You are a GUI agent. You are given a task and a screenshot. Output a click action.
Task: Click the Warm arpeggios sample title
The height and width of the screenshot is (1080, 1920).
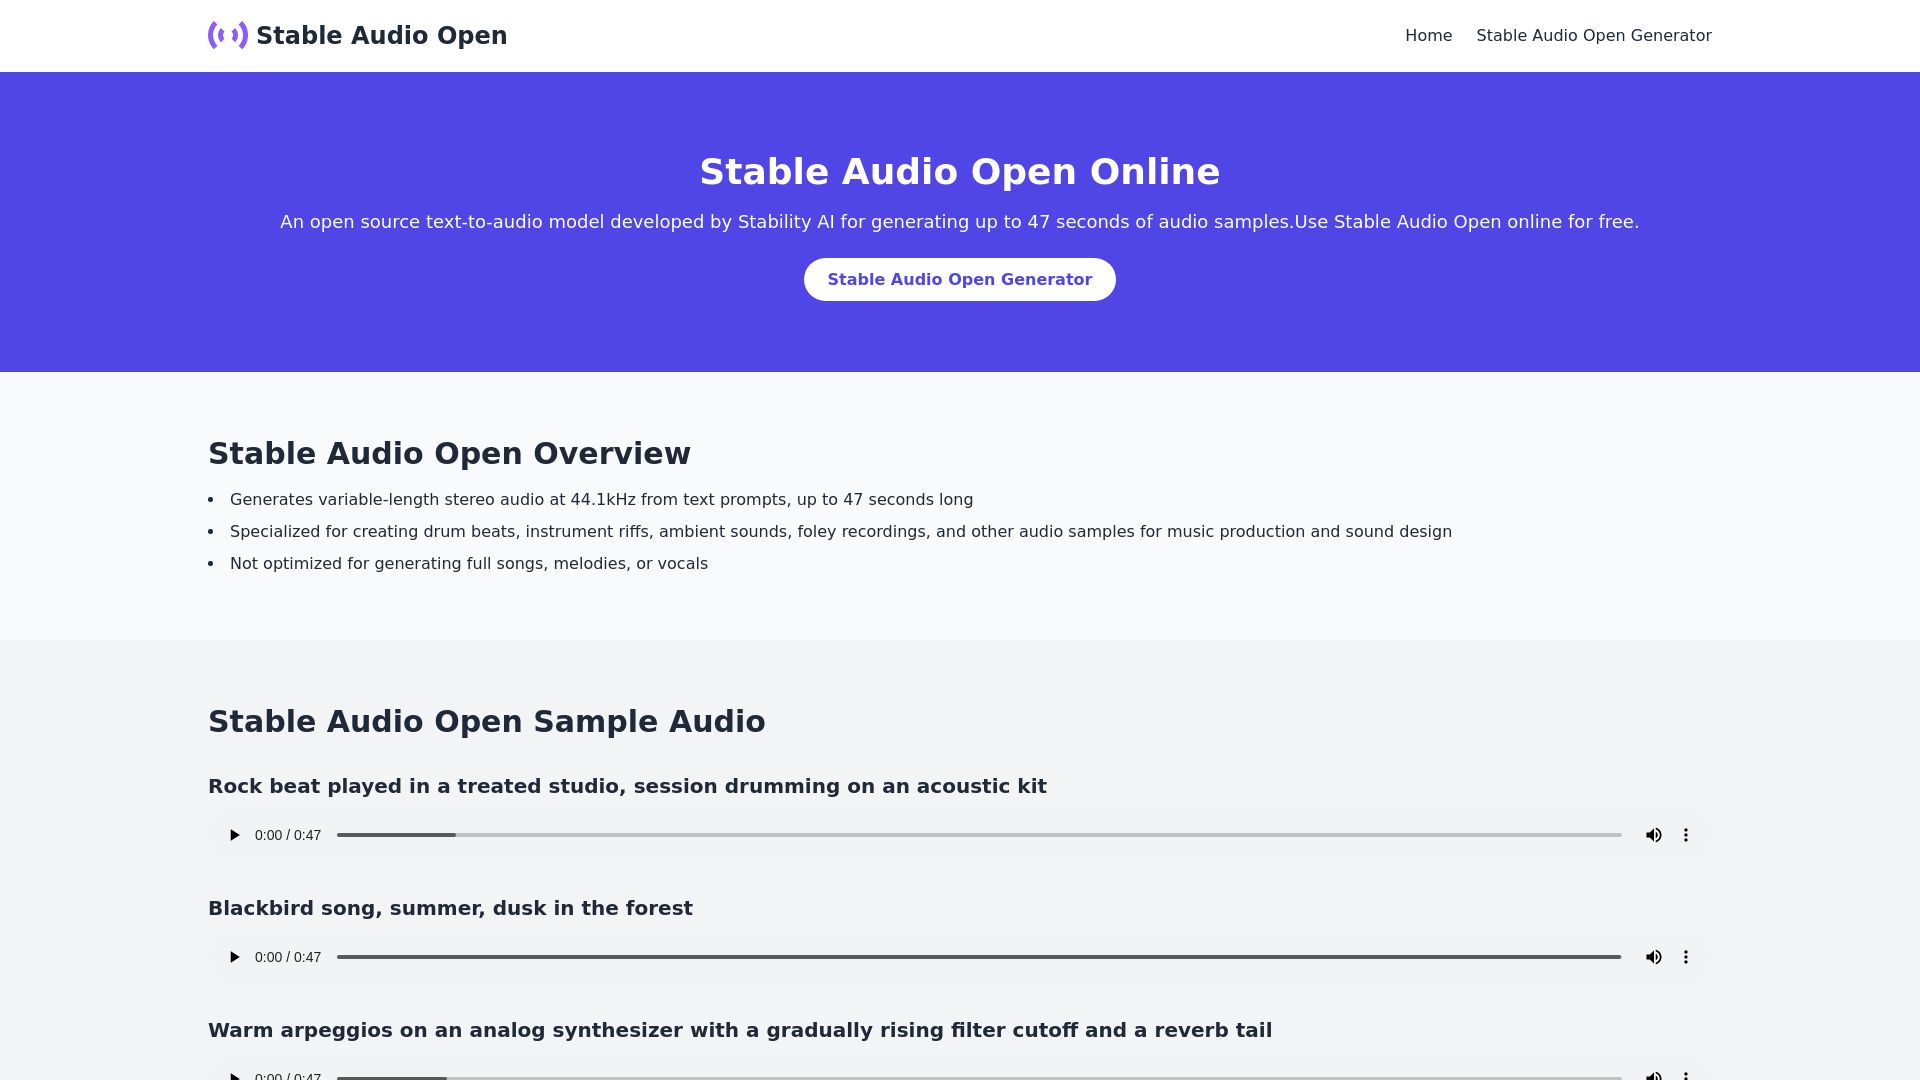(x=740, y=1030)
